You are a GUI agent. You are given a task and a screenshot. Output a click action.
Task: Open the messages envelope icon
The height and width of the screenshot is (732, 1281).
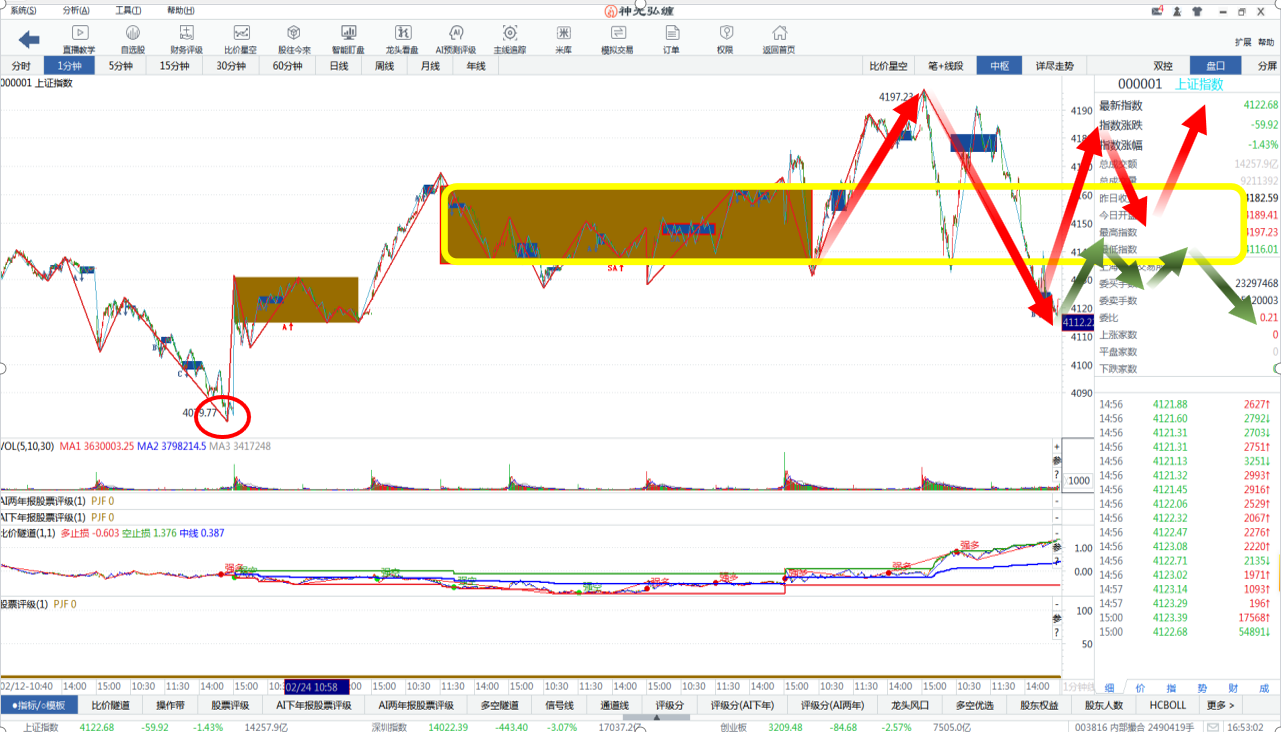tap(1159, 11)
